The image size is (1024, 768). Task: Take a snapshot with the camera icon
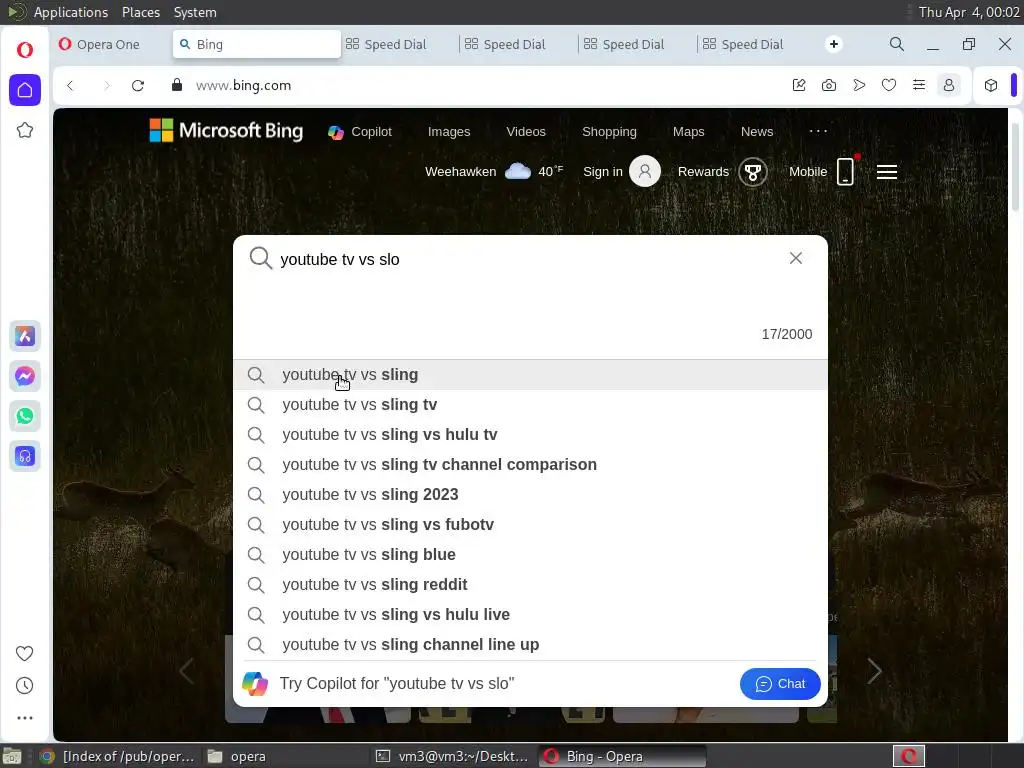pyautogui.click(x=829, y=85)
